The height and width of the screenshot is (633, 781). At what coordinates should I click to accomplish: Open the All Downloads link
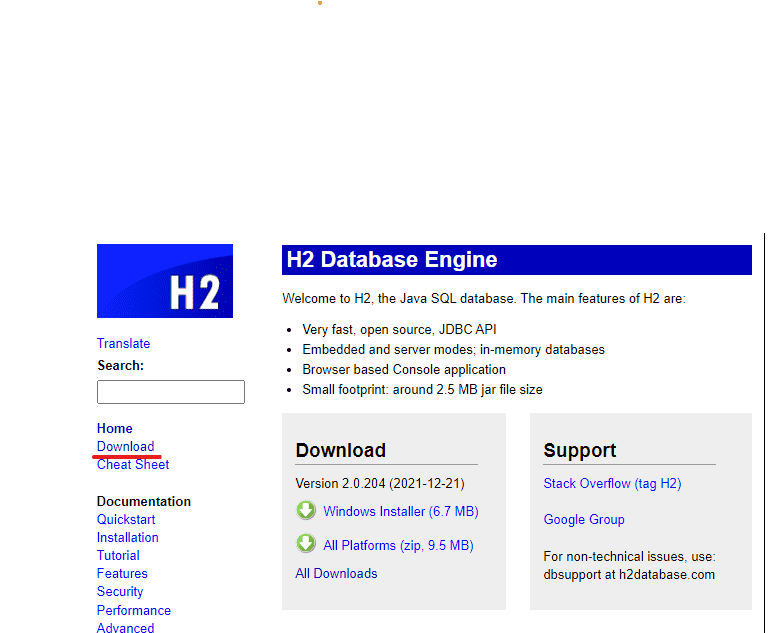click(x=337, y=574)
